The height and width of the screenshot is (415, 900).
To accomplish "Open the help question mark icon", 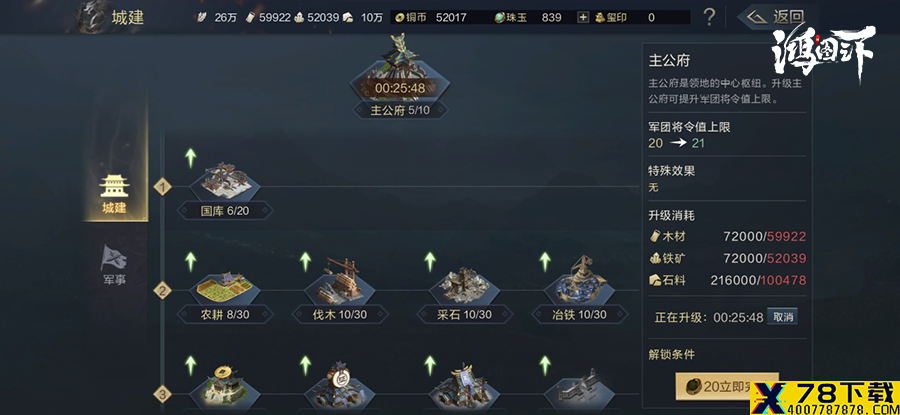I will (709, 17).
